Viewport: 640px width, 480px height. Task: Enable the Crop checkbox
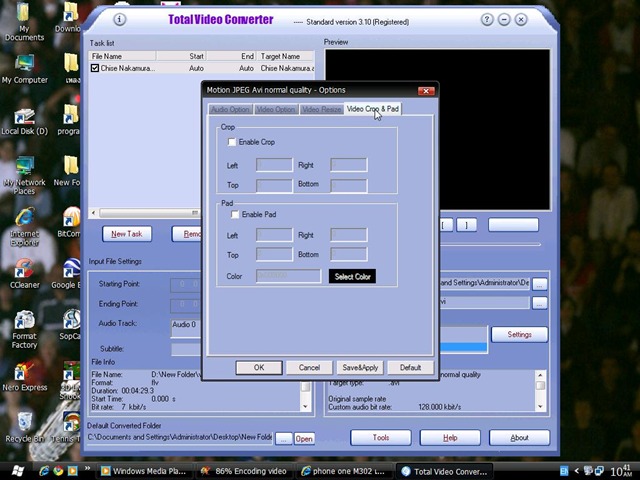point(232,142)
